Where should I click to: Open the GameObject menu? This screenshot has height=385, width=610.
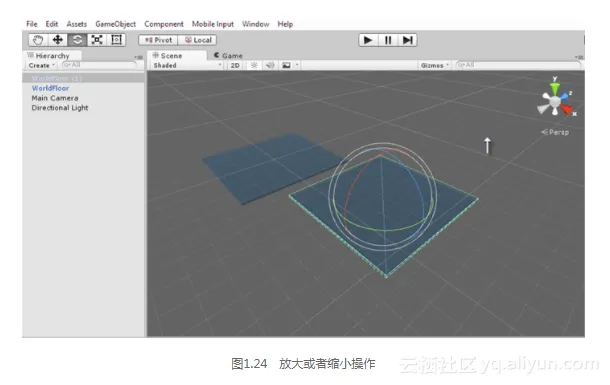116,24
